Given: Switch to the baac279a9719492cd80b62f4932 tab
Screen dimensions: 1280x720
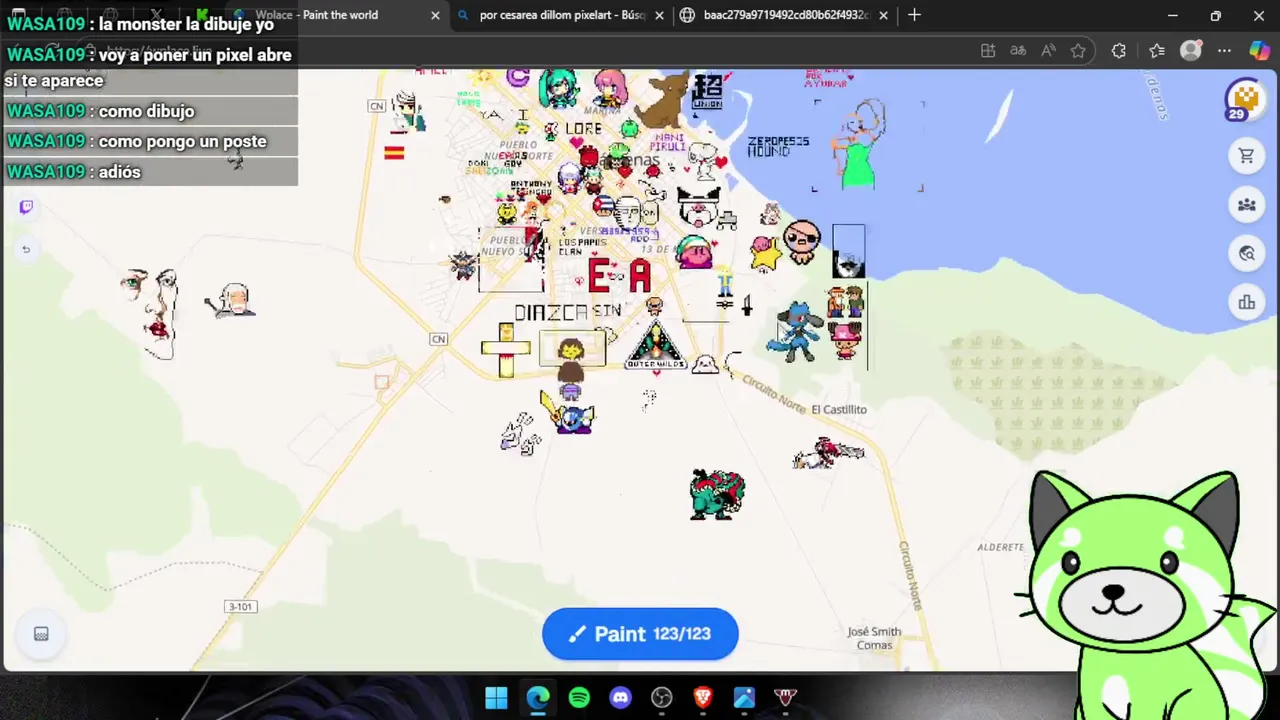Looking at the screenshot, I should (785, 15).
